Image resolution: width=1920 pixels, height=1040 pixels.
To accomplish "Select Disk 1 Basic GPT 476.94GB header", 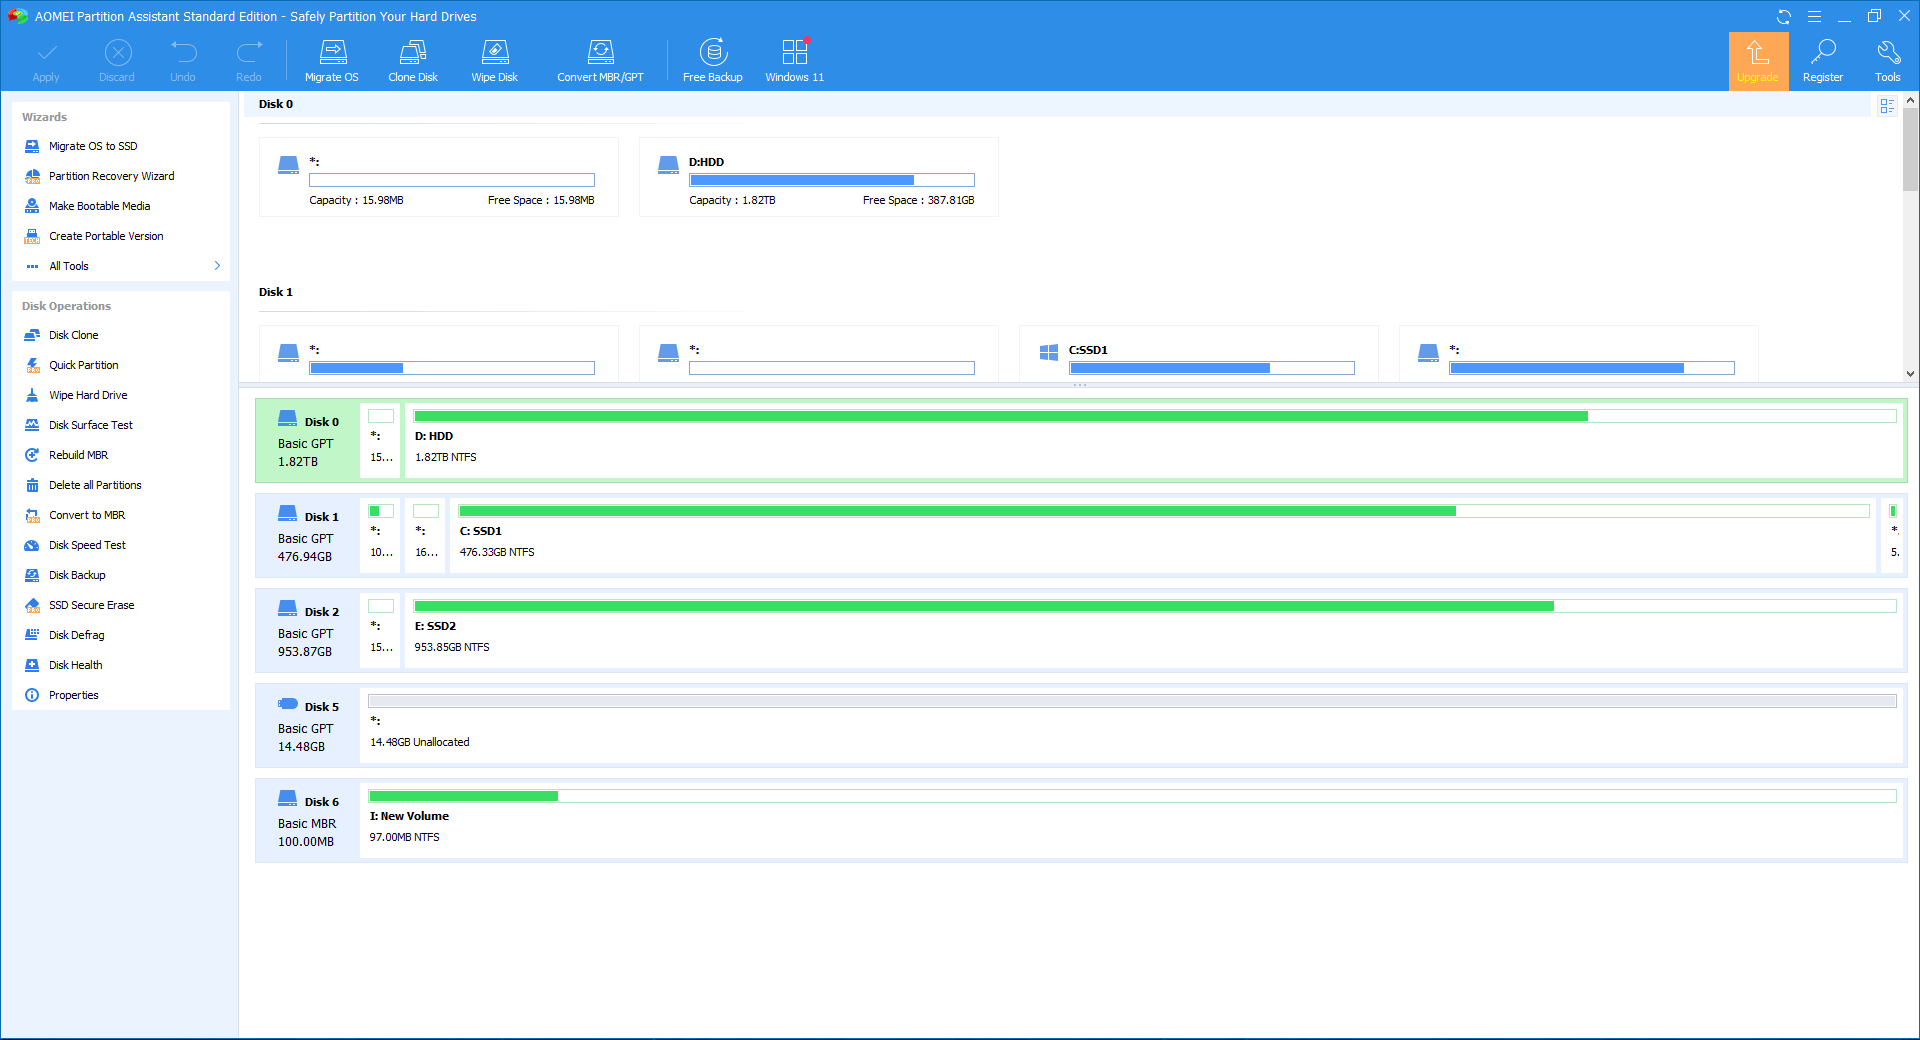I will [308, 536].
